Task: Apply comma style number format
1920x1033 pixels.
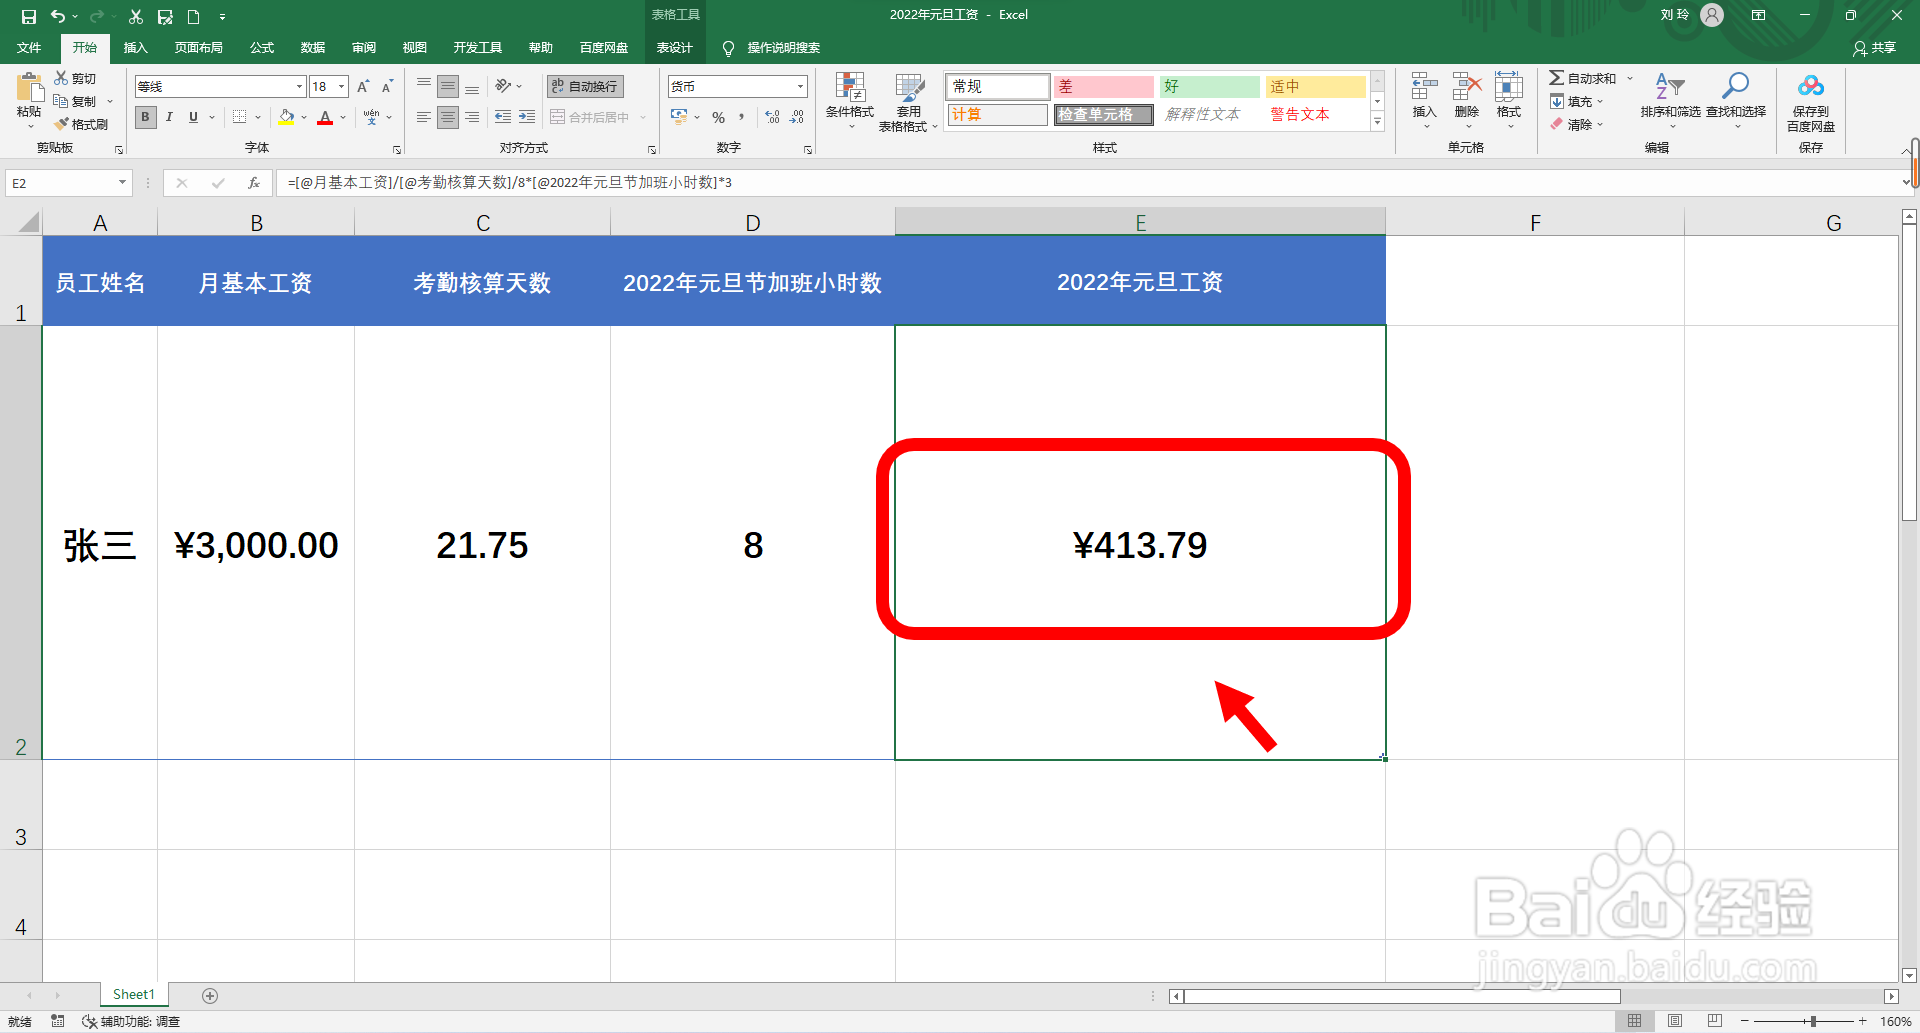Action: (x=742, y=117)
